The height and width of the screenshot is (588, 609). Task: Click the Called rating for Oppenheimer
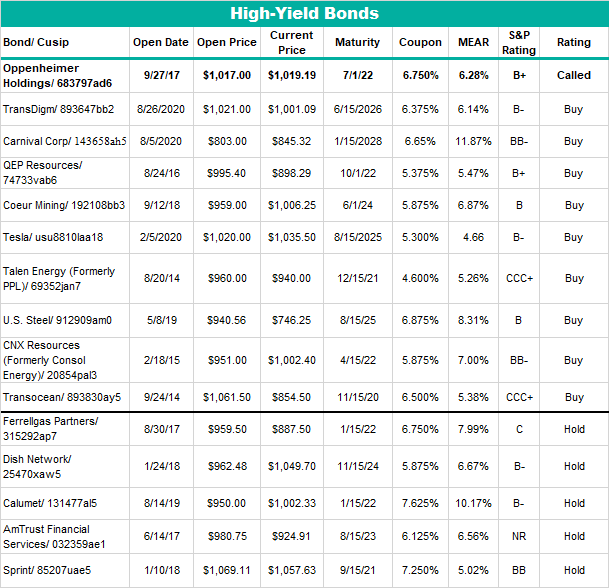pyautogui.click(x=574, y=75)
